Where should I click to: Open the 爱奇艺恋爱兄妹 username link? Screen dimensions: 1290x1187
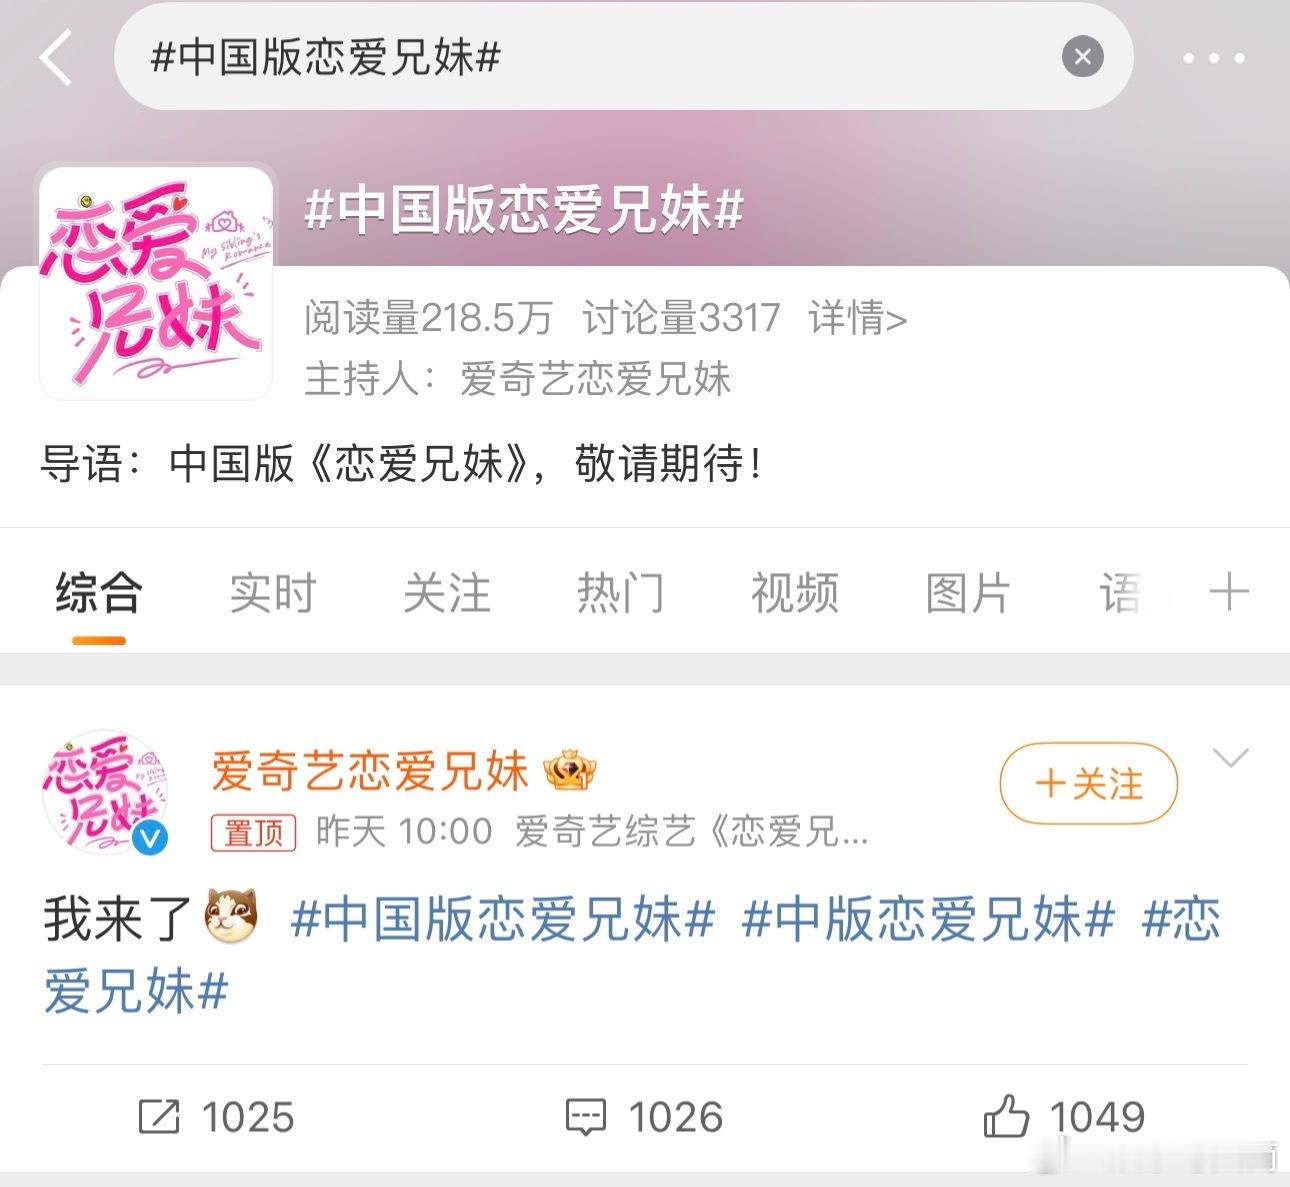369,771
